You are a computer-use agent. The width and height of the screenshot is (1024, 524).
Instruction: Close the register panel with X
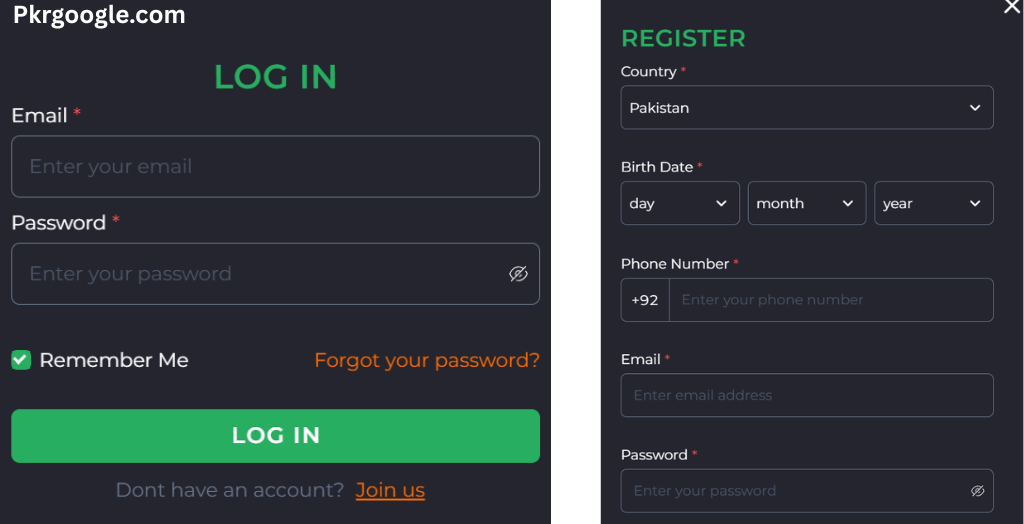tap(1012, 7)
